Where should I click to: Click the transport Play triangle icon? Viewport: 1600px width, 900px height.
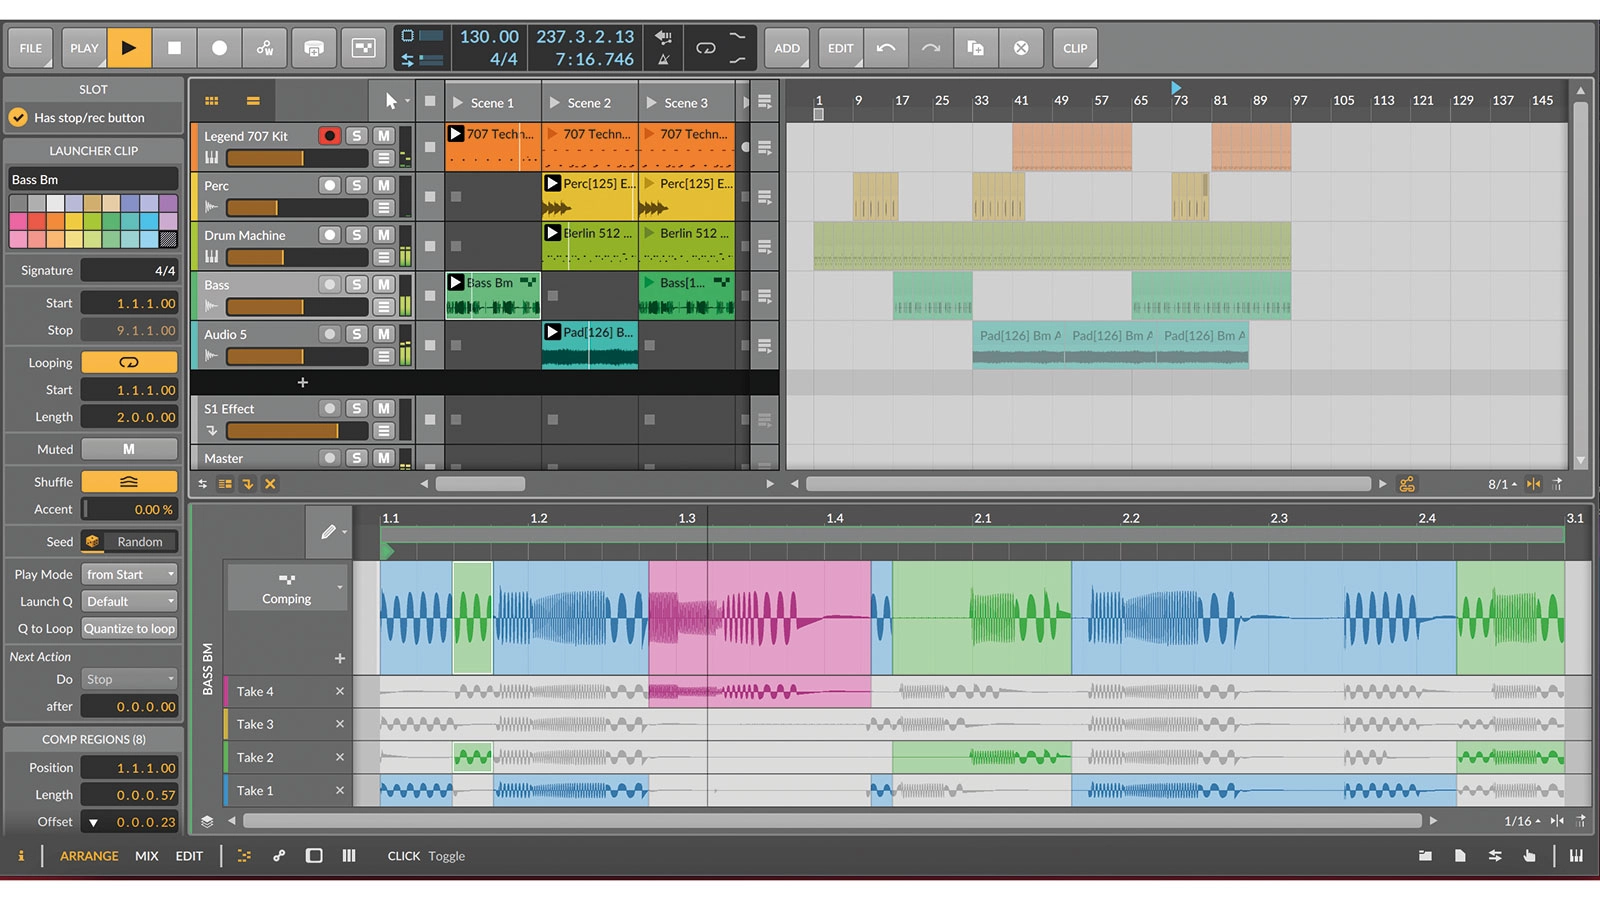(x=128, y=48)
